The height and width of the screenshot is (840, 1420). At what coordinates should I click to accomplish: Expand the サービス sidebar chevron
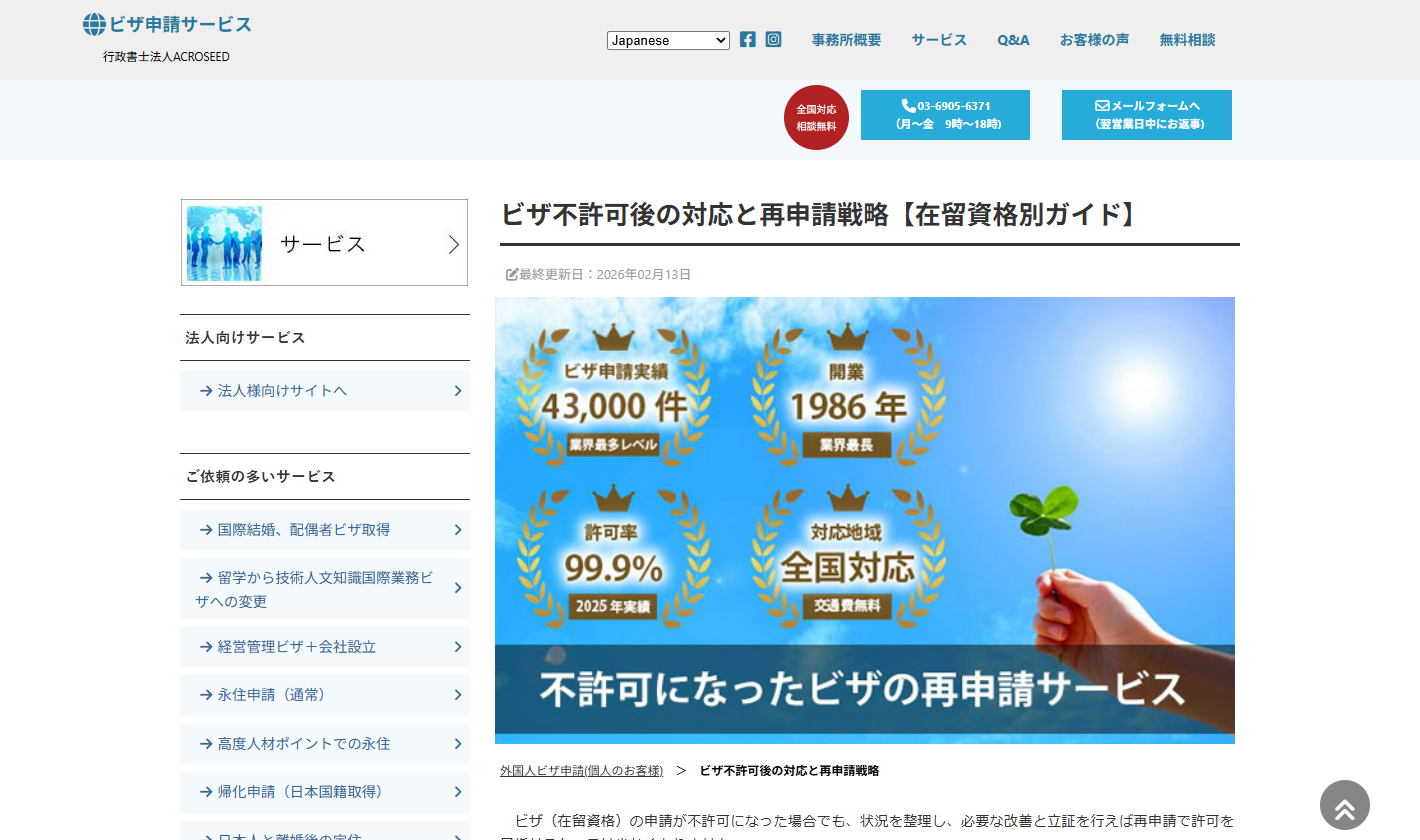(452, 242)
